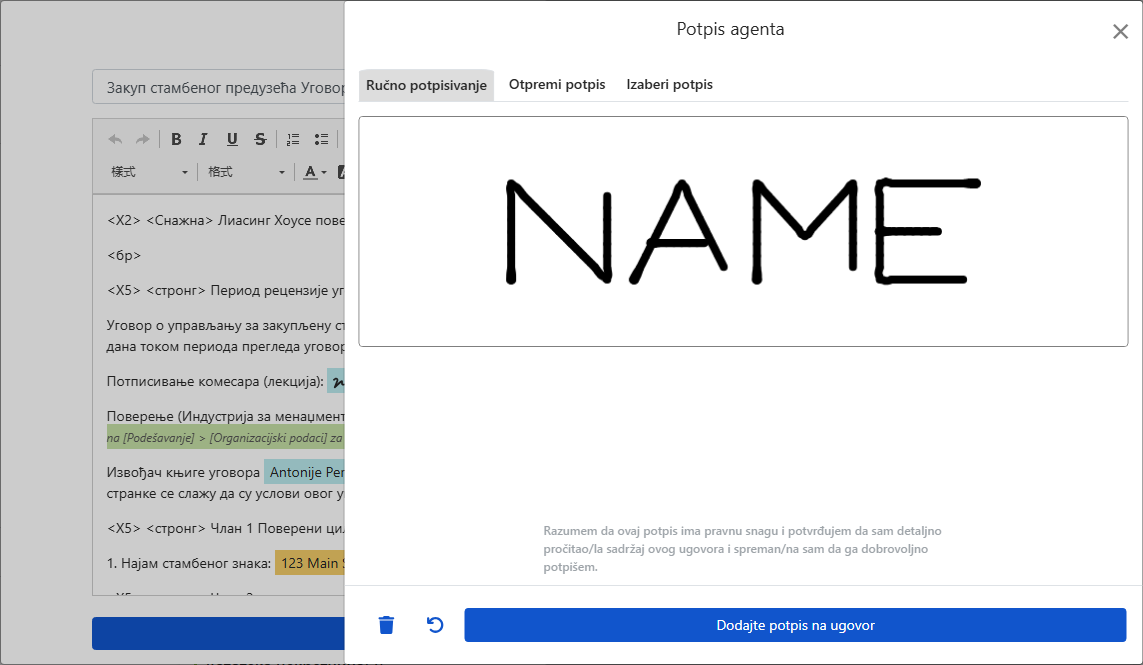
Task: Toggle strikethrough formatting in editor
Action: coord(260,139)
